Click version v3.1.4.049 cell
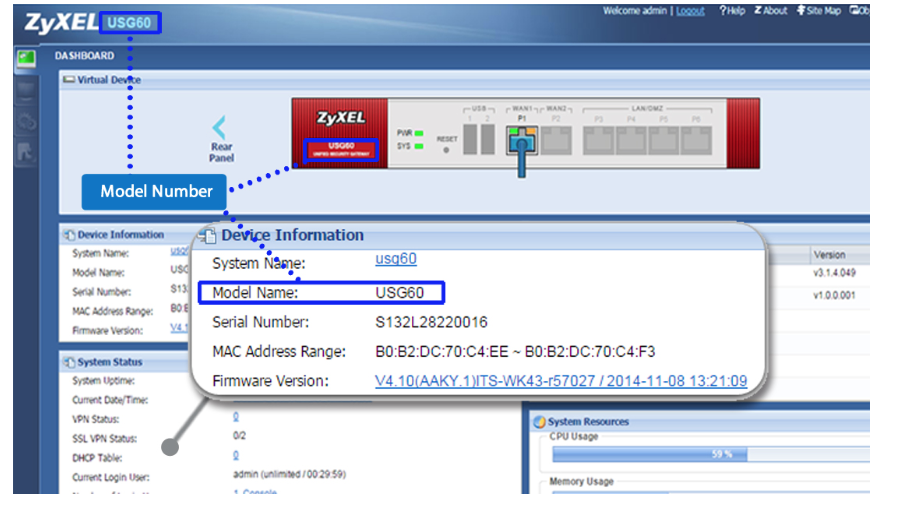Screen dimensions: 904x505 click(x=834, y=273)
